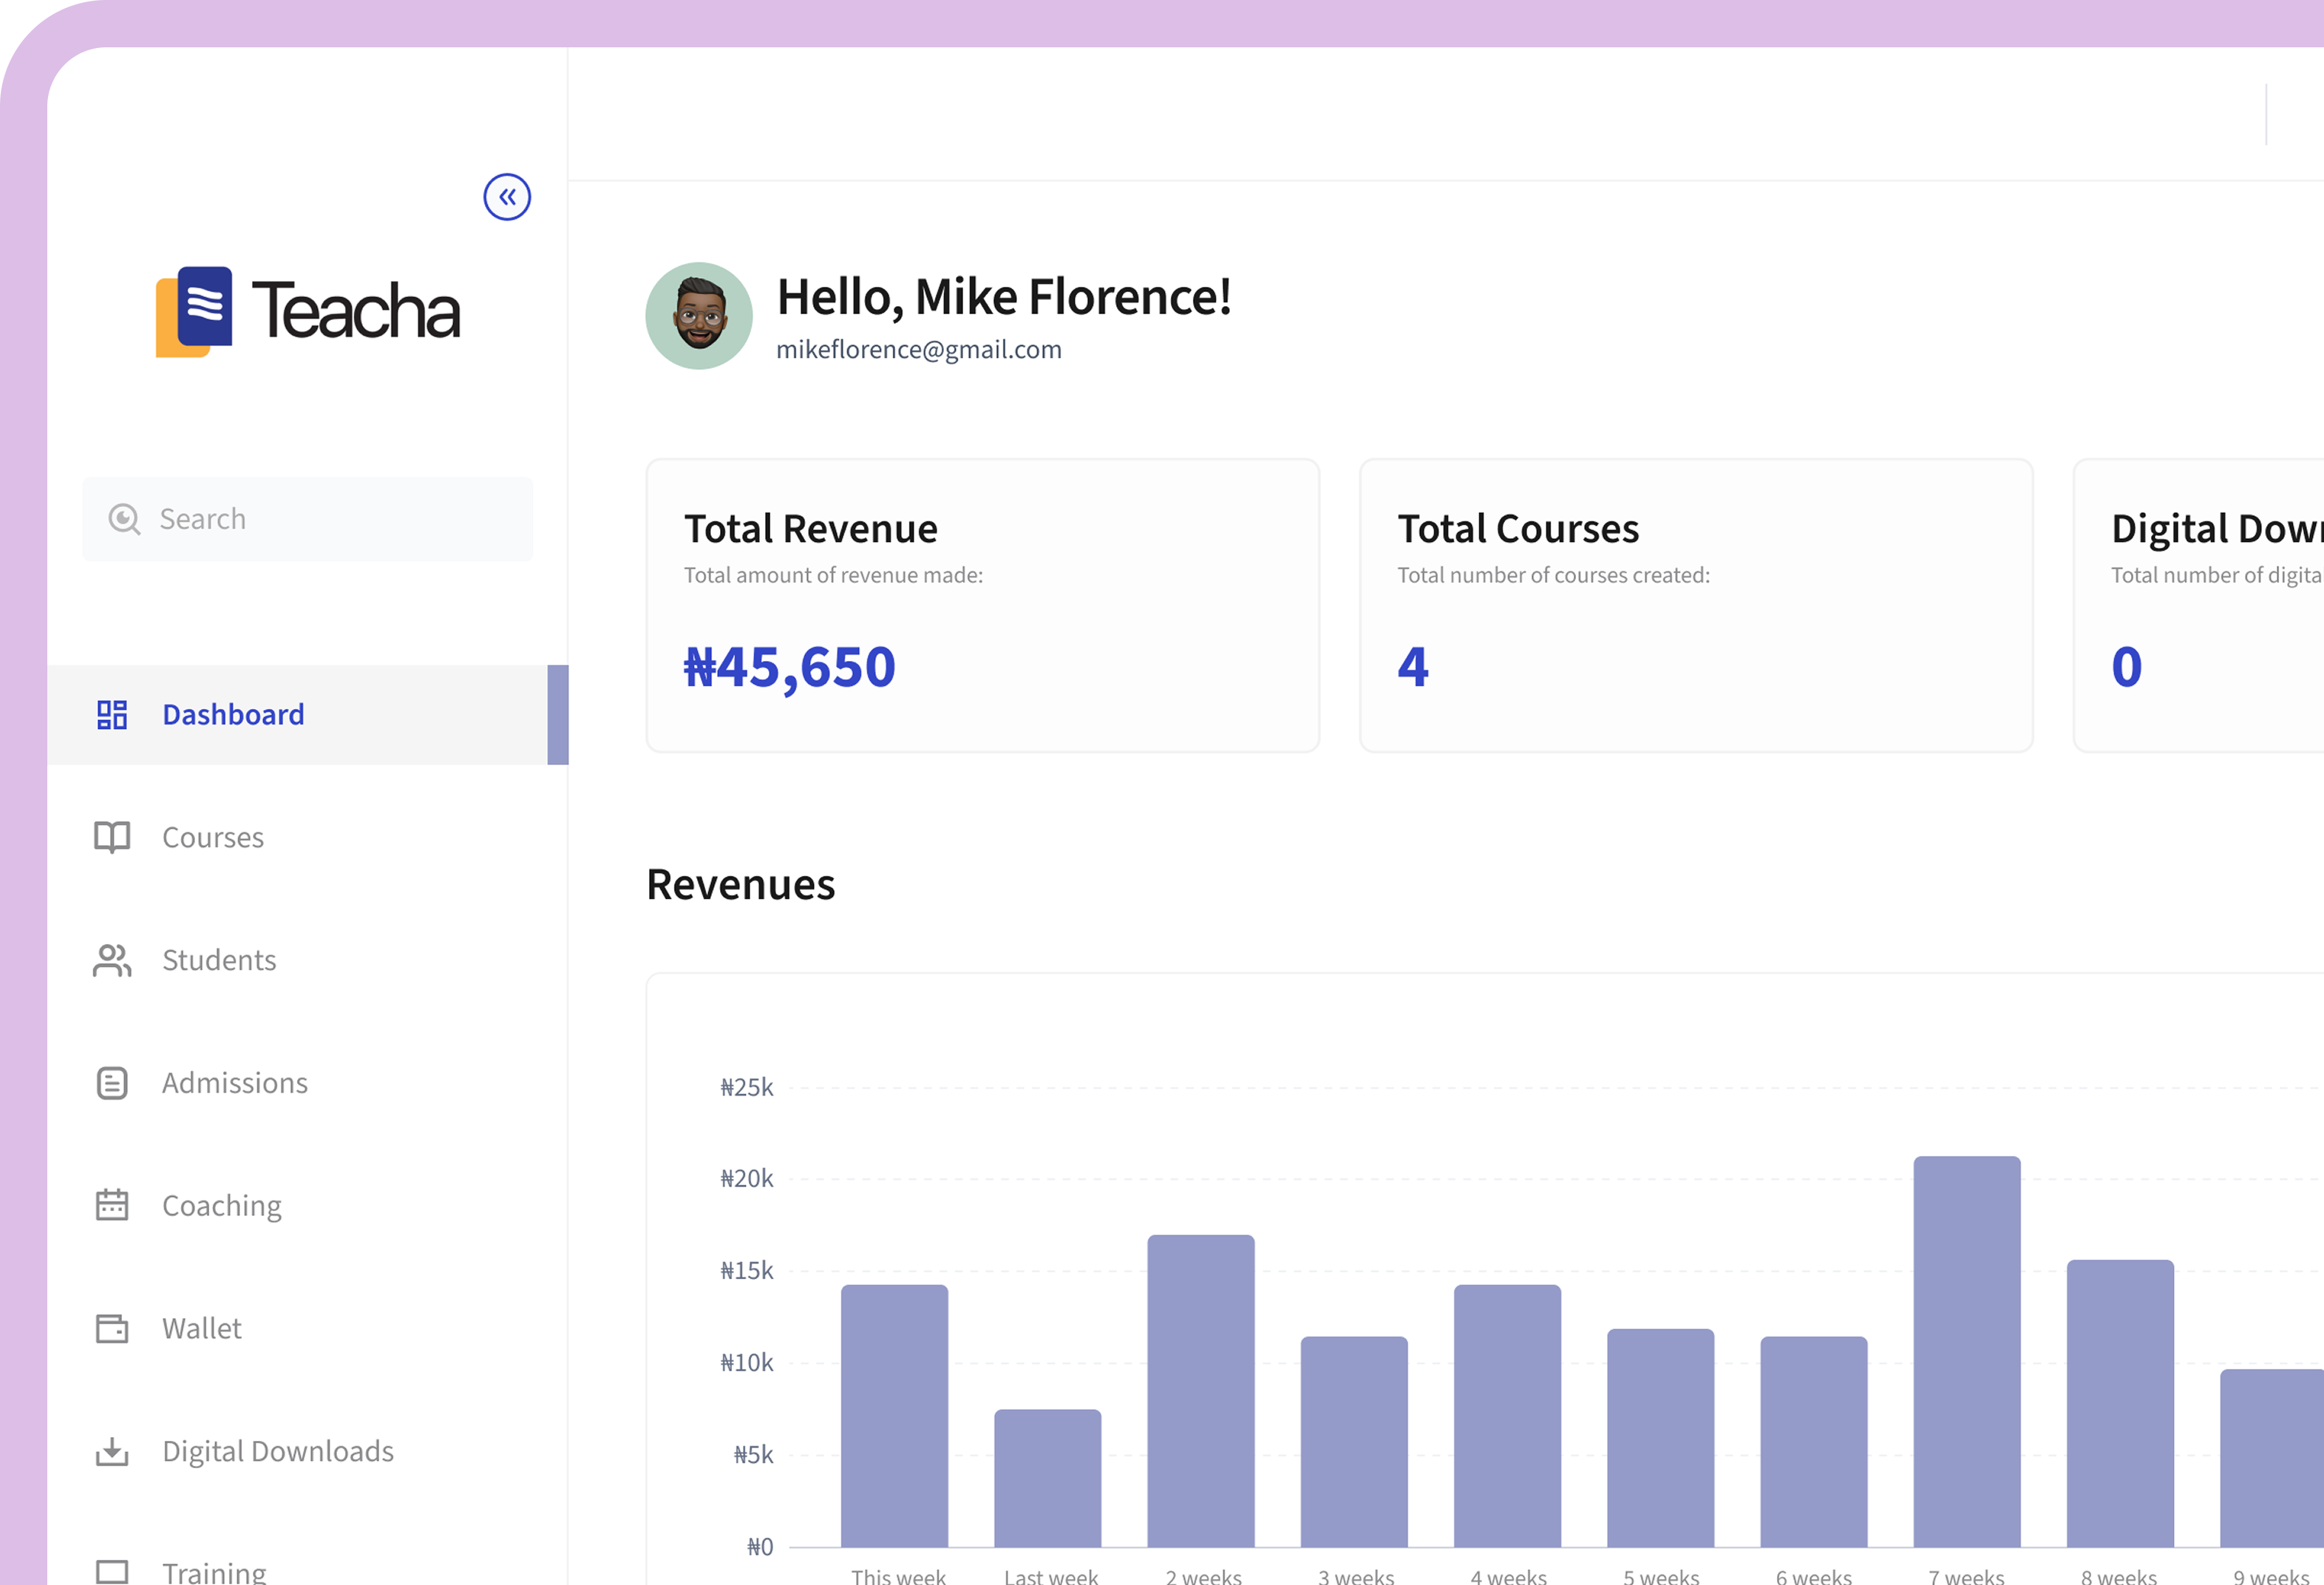This screenshot has height=1585, width=2324.
Task: Go to the Courses section
Action: click(x=213, y=837)
